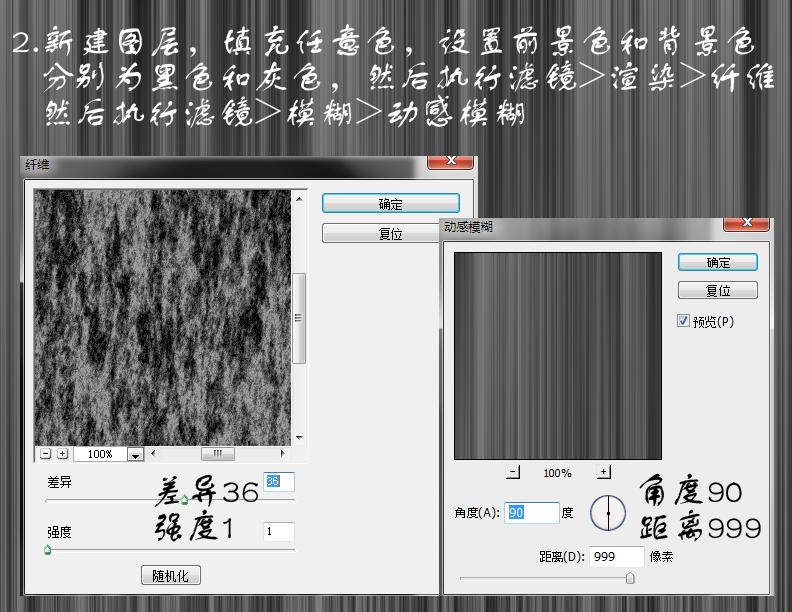Click the vertical scrollbar thumb in 纤维 preview
792x612 pixels.
[x=299, y=318]
